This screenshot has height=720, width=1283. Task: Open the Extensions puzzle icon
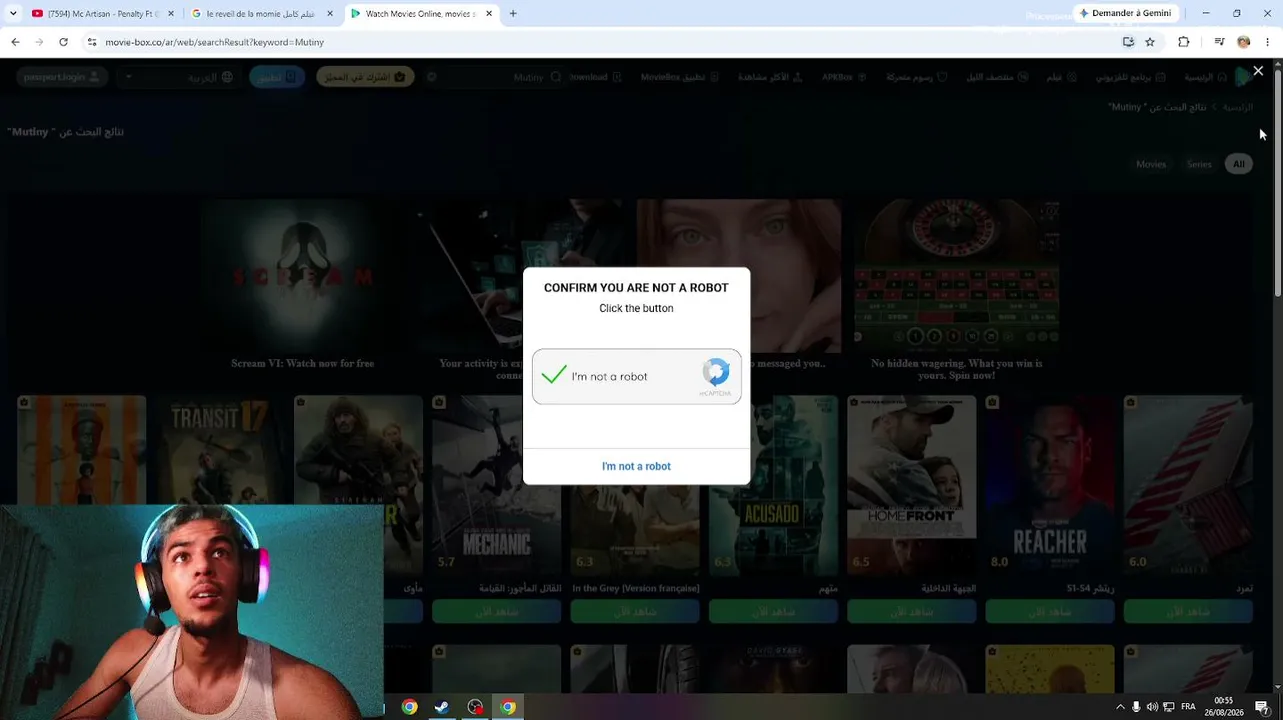pyautogui.click(x=1184, y=42)
